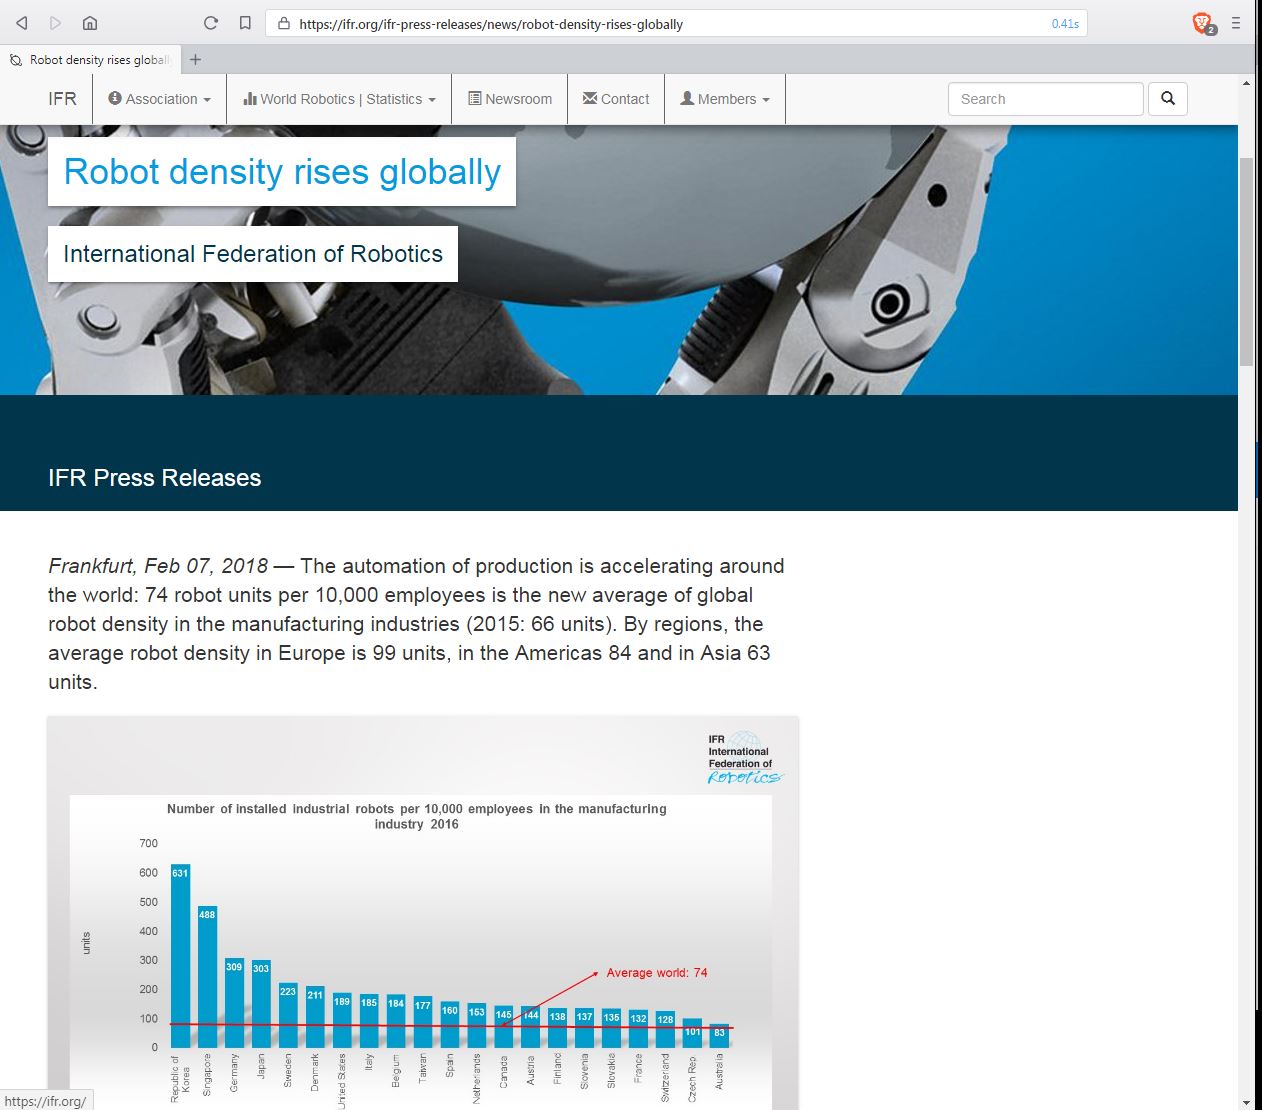Expand the Association dropdown menu
The height and width of the screenshot is (1110, 1262).
tap(160, 99)
